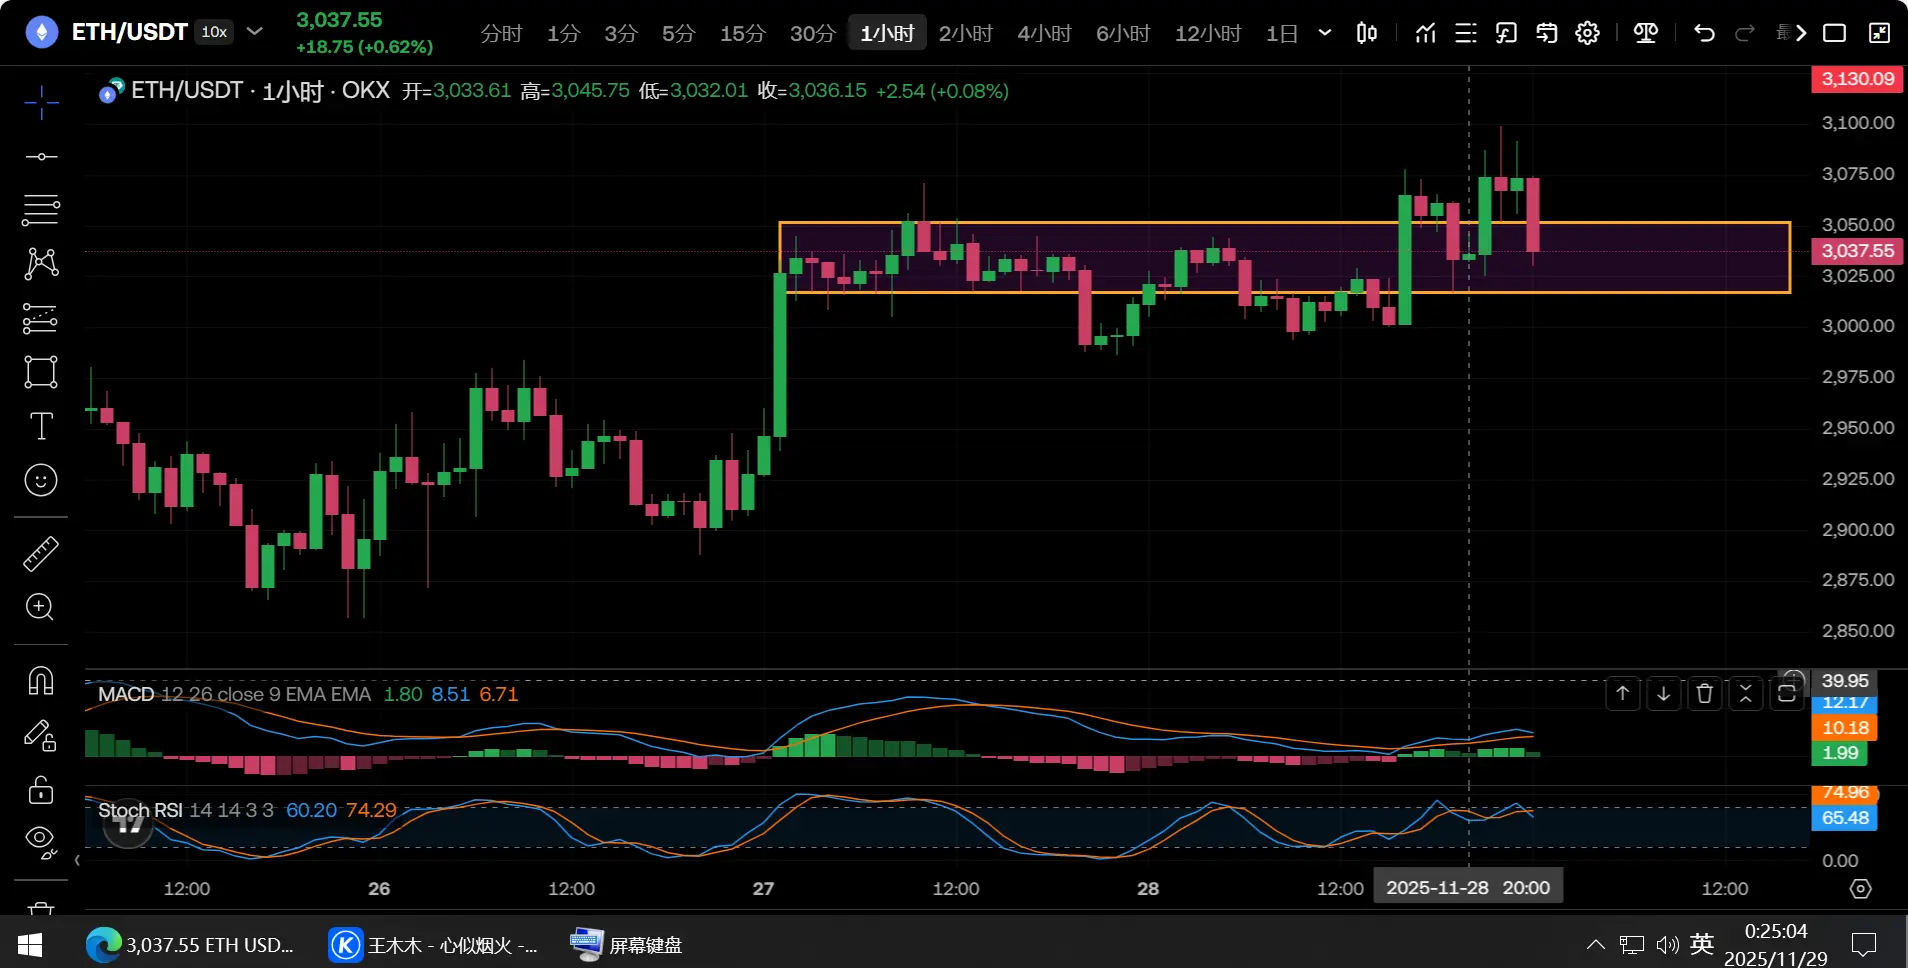Viewport: 1908px width, 968px height.
Task: Click the current price tag 3,037.55
Action: pos(1857,251)
